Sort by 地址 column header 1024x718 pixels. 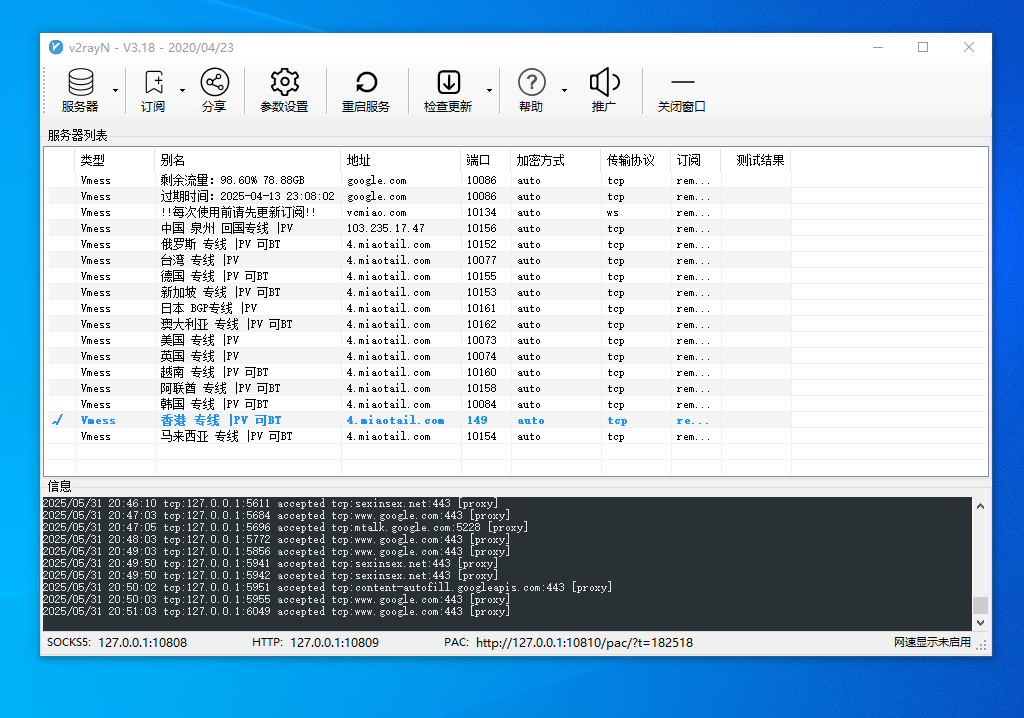[x=401, y=160]
